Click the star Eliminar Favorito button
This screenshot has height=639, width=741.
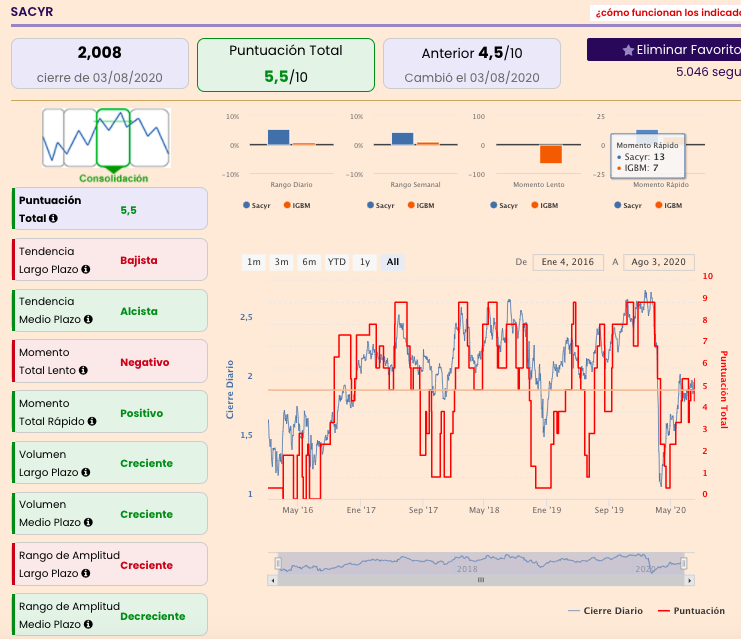tap(664, 50)
